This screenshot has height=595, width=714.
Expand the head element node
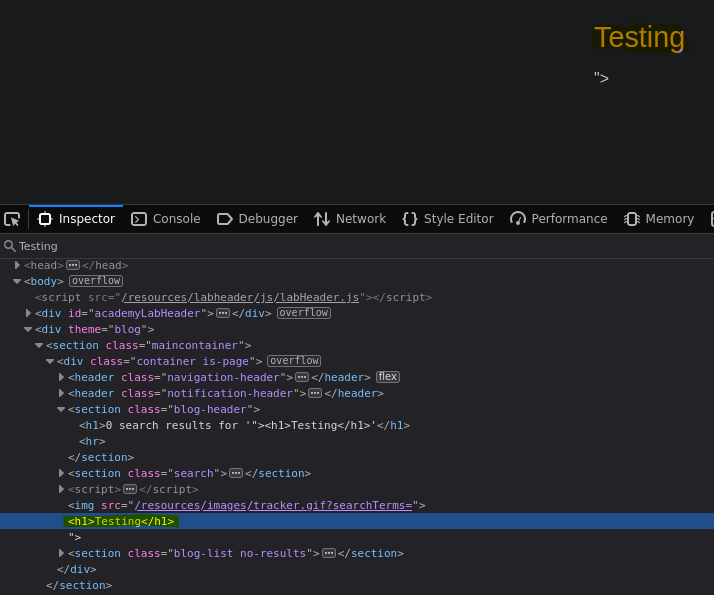[17, 265]
